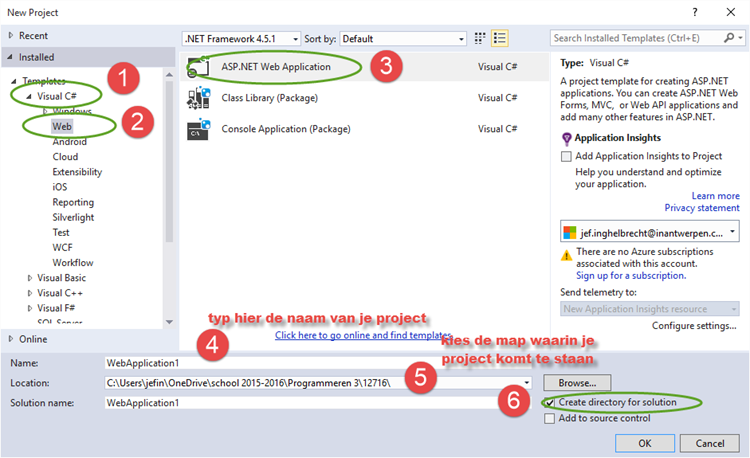Switch templates view to medium icons list
This screenshot has height=458, width=750.
tap(500, 38)
